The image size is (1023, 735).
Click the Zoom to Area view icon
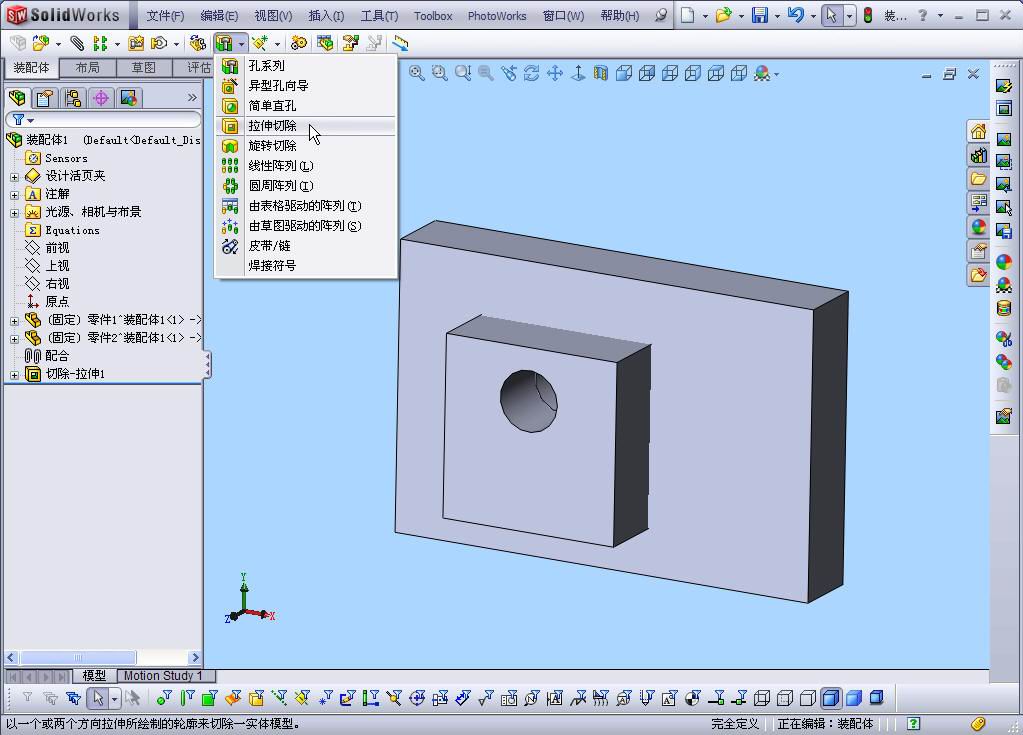click(x=440, y=73)
